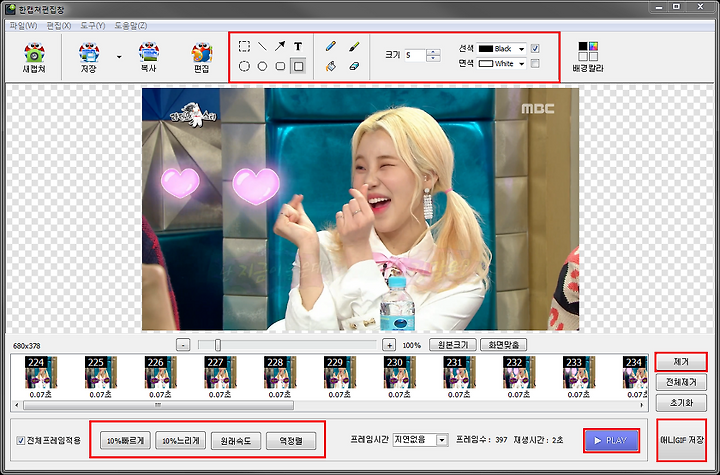Open the 도움말(Z) menu
Image resolution: width=720 pixels, height=475 pixels.
tap(131, 26)
